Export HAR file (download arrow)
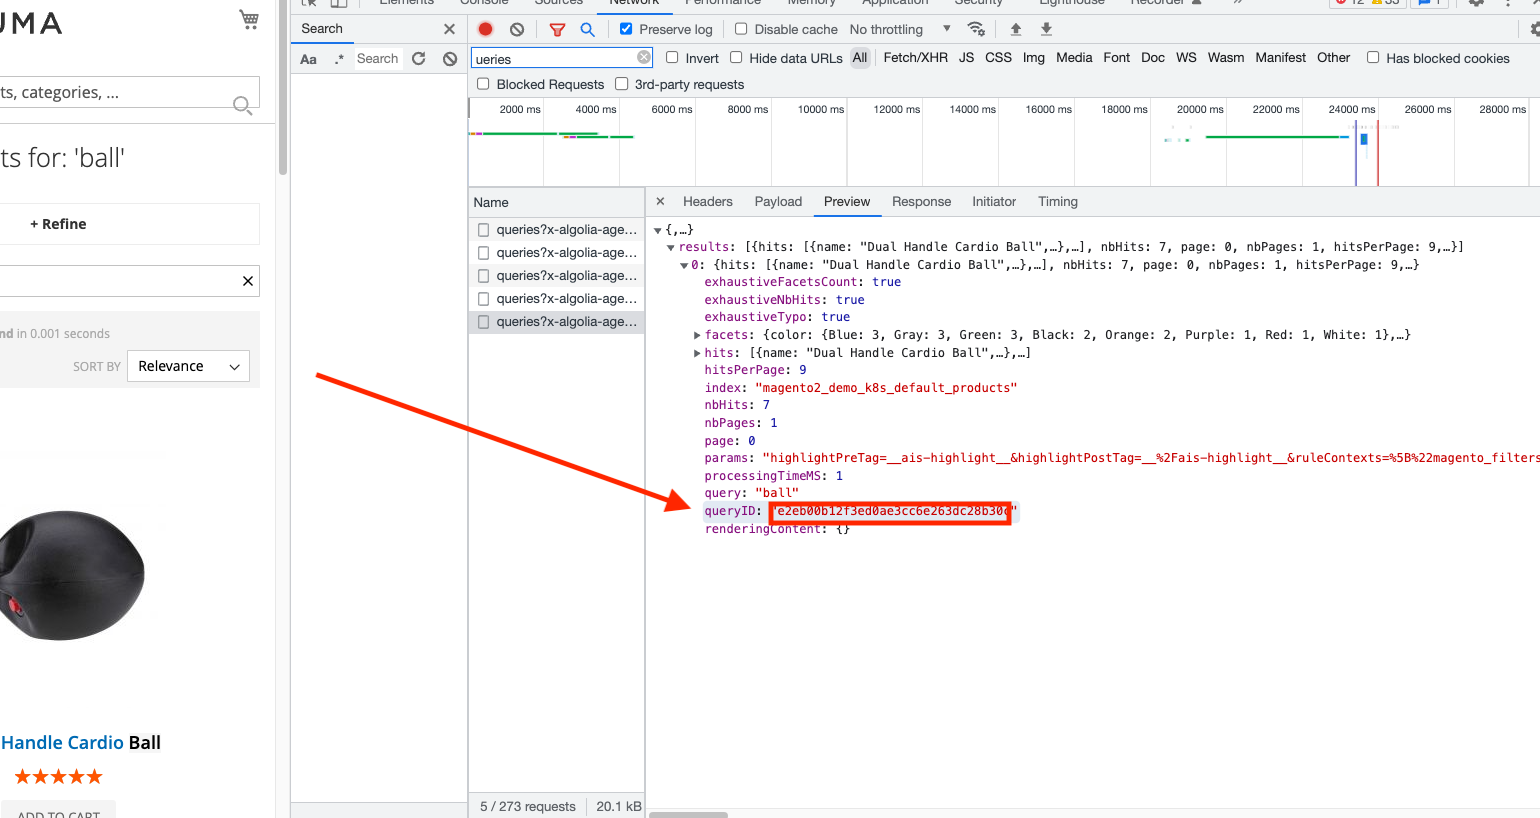1540x818 pixels. pyautogui.click(x=1046, y=29)
